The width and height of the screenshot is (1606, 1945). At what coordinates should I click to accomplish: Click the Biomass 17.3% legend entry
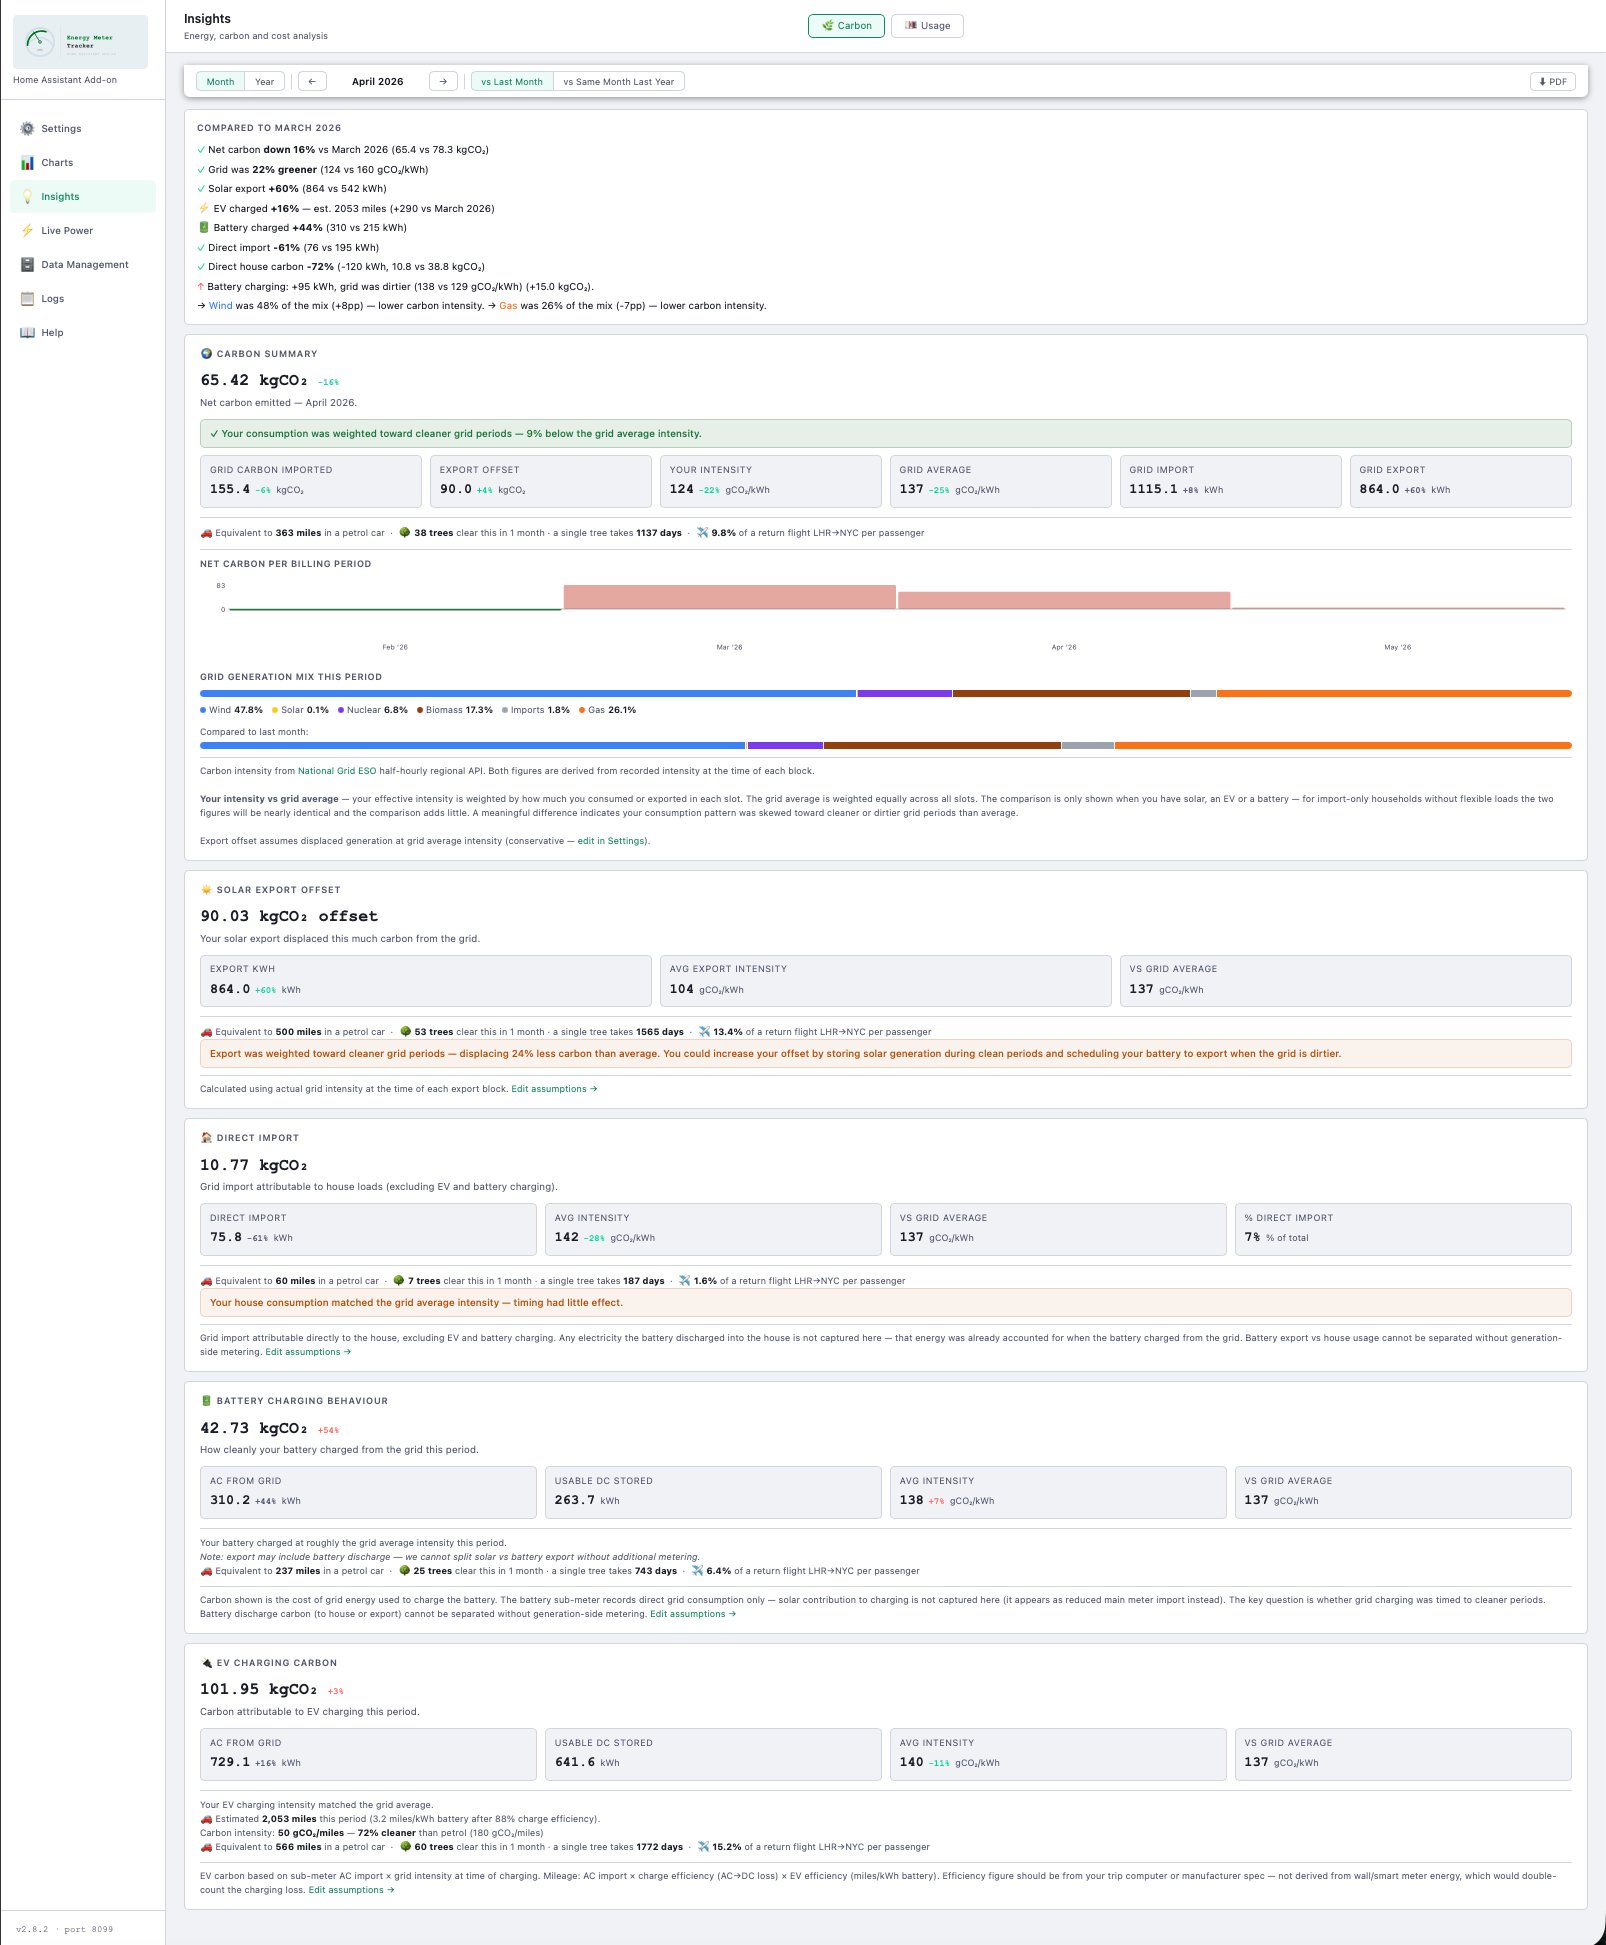coord(455,710)
